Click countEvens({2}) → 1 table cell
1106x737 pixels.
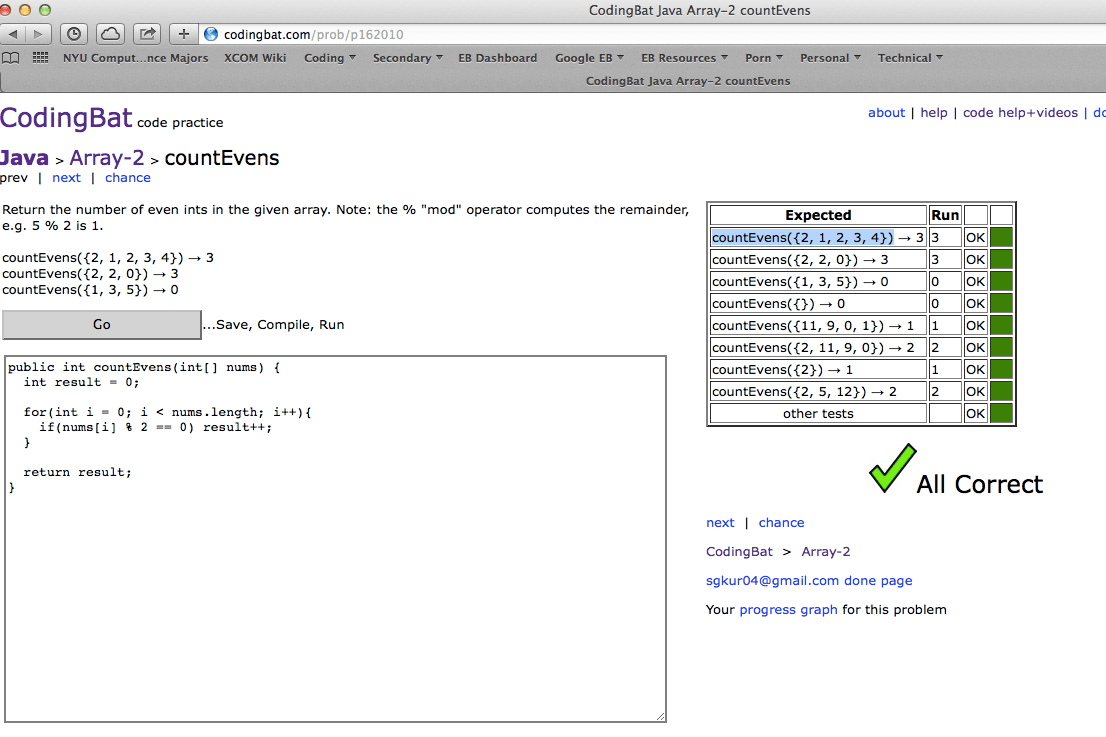click(x=818, y=370)
